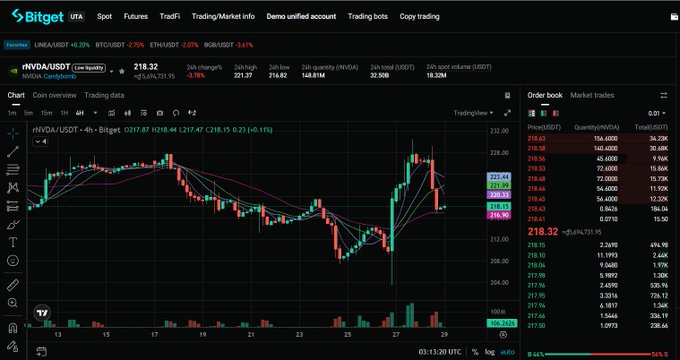Image resolution: width=680 pixels, height=360 pixels.
Task: Open the TradFi menu
Action: (x=170, y=16)
